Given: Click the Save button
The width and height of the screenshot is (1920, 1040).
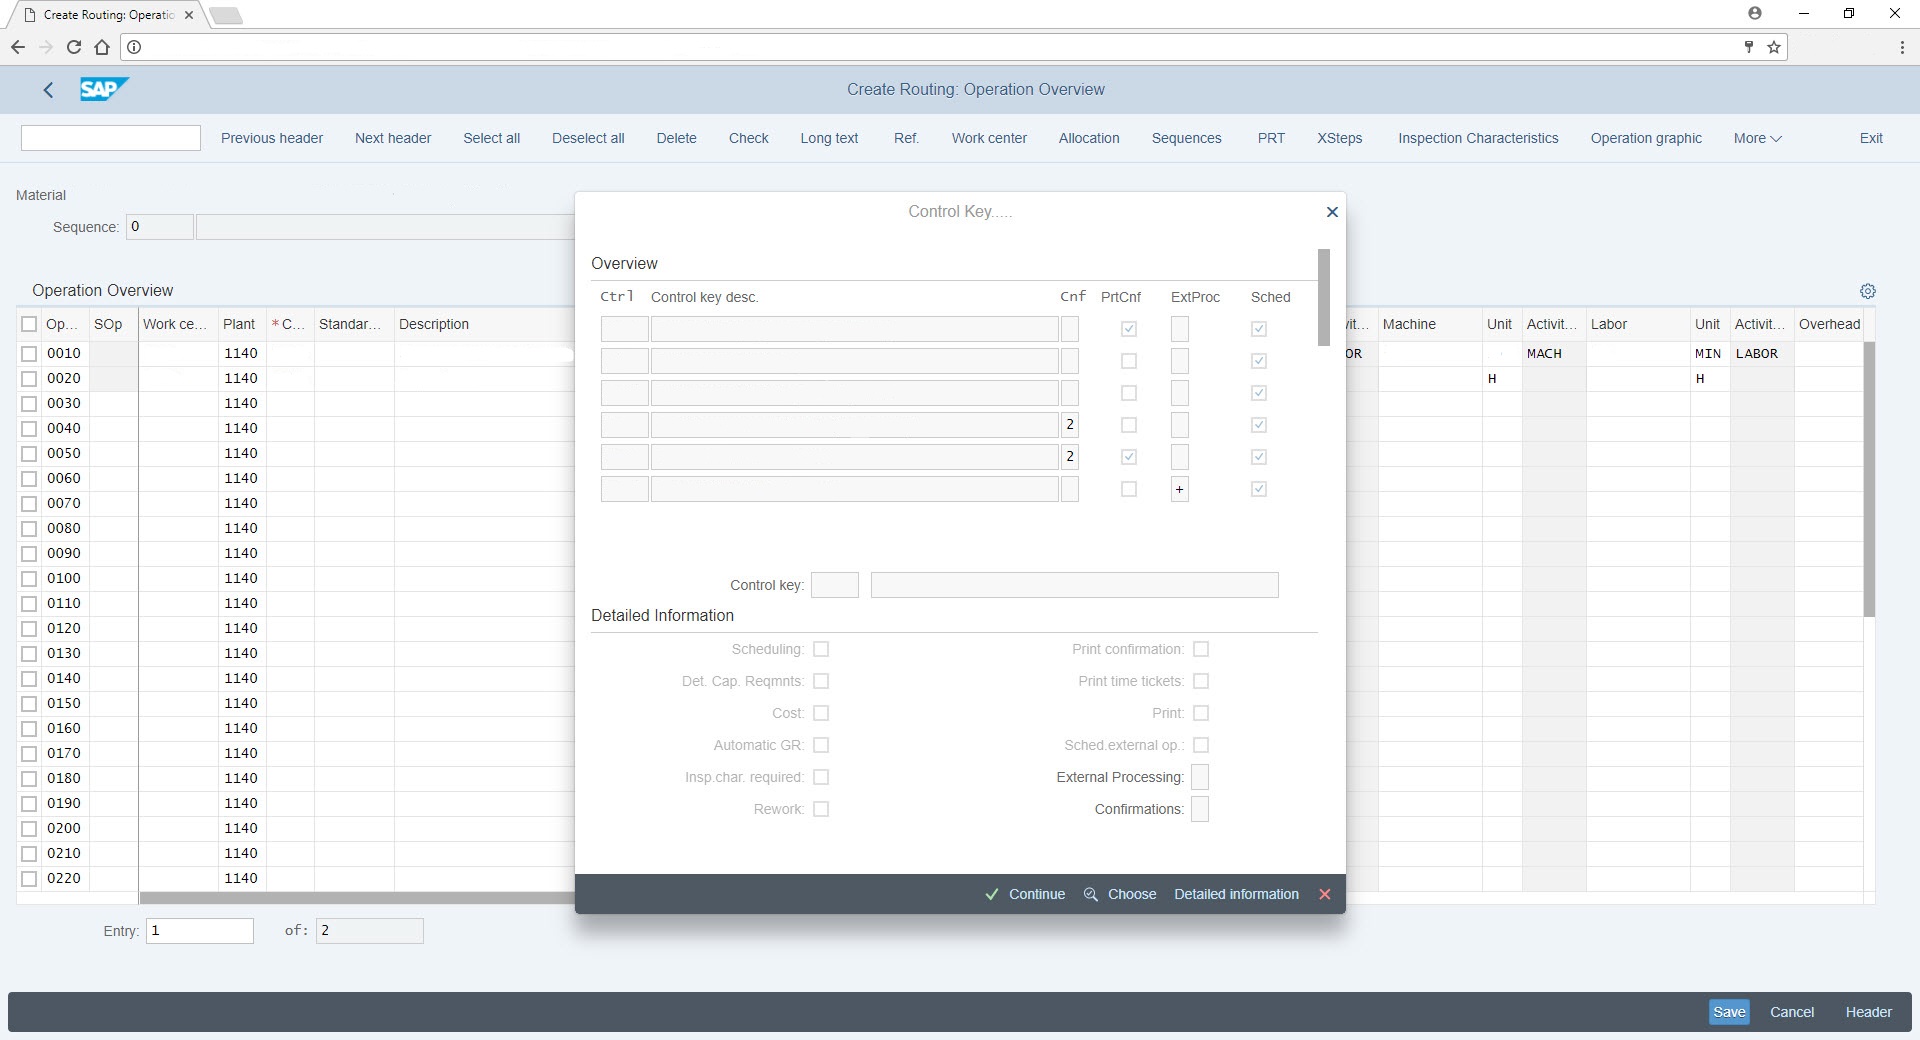Looking at the screenshot, I should coord(1729,1012).
